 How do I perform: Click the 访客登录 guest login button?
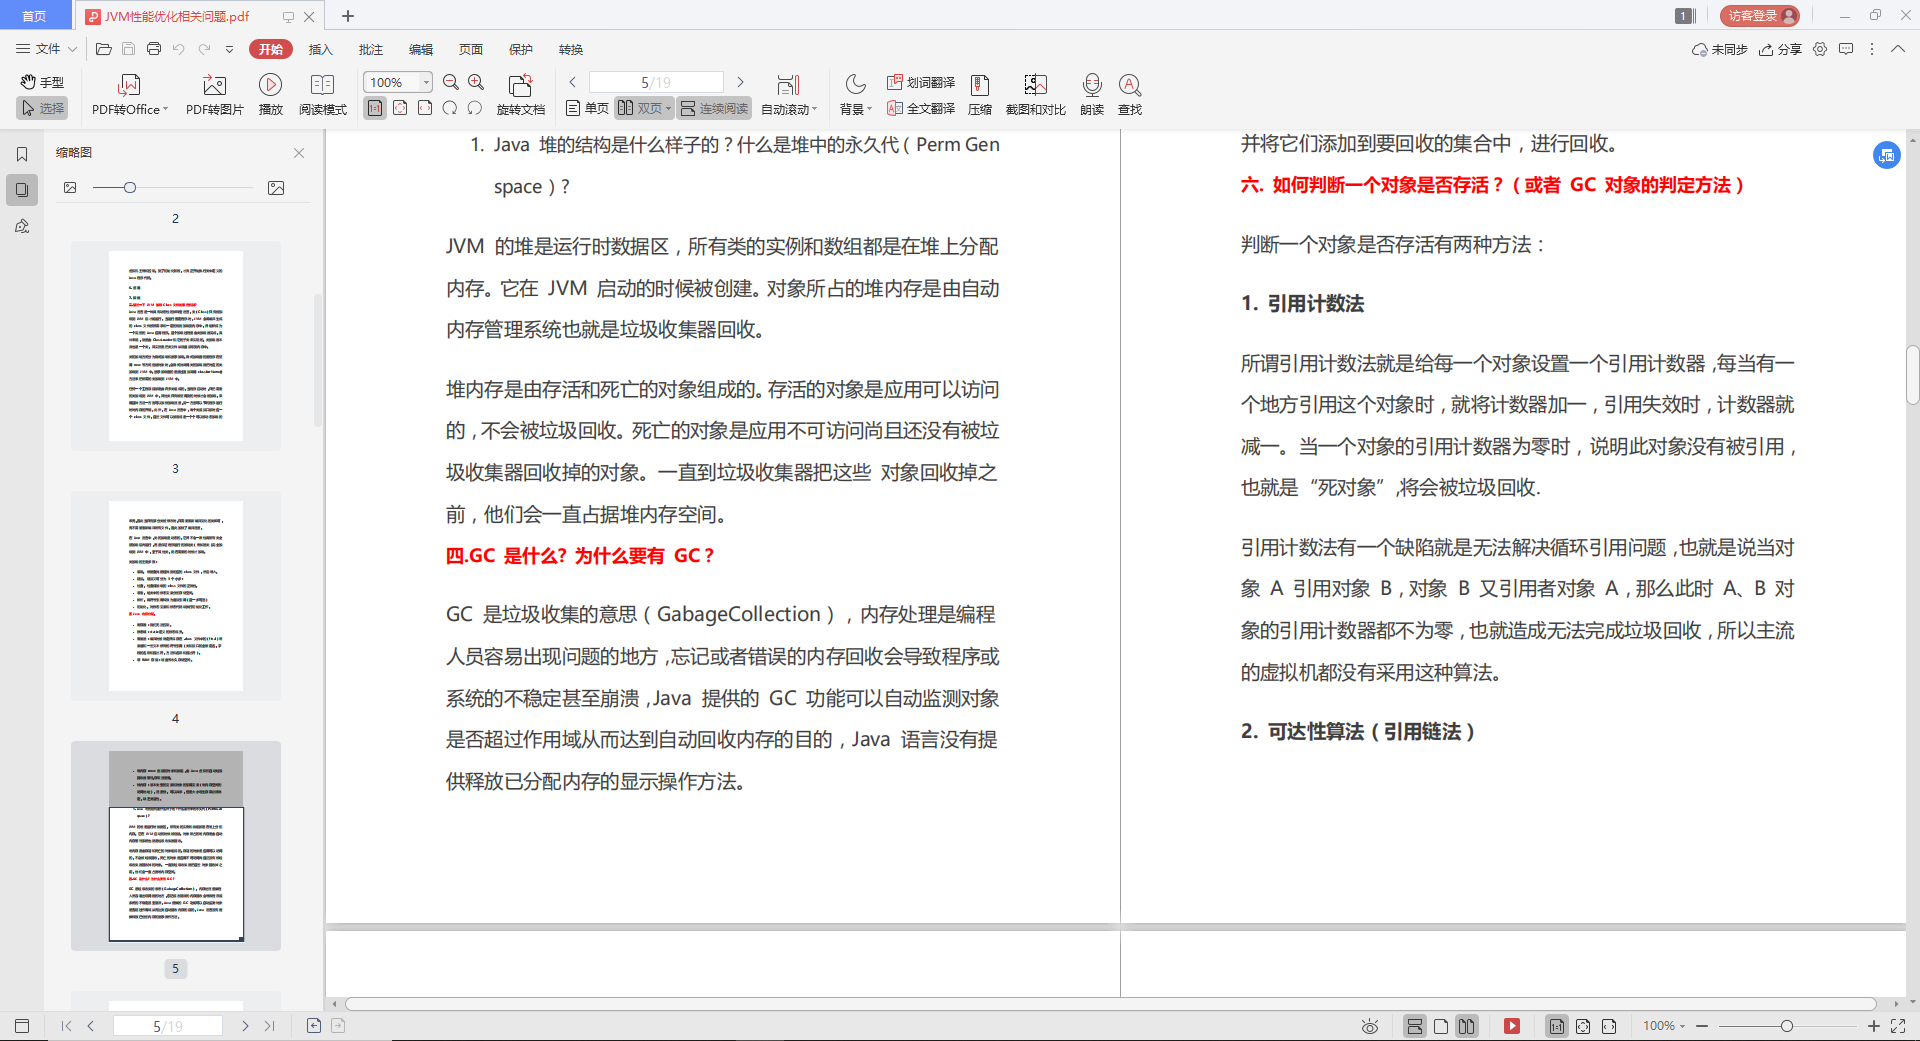pos(1758,15)
